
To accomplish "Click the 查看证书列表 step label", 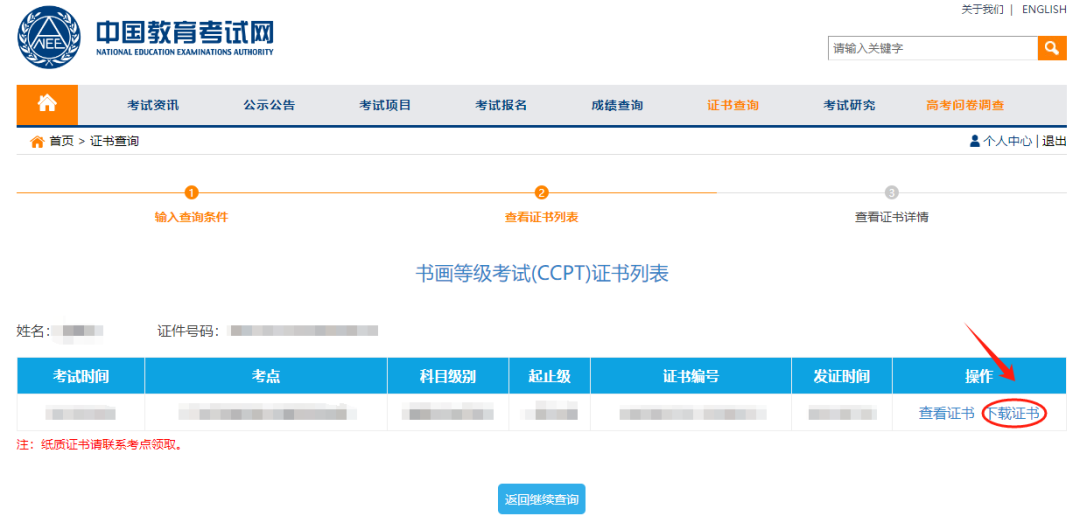I will (541, 217).
